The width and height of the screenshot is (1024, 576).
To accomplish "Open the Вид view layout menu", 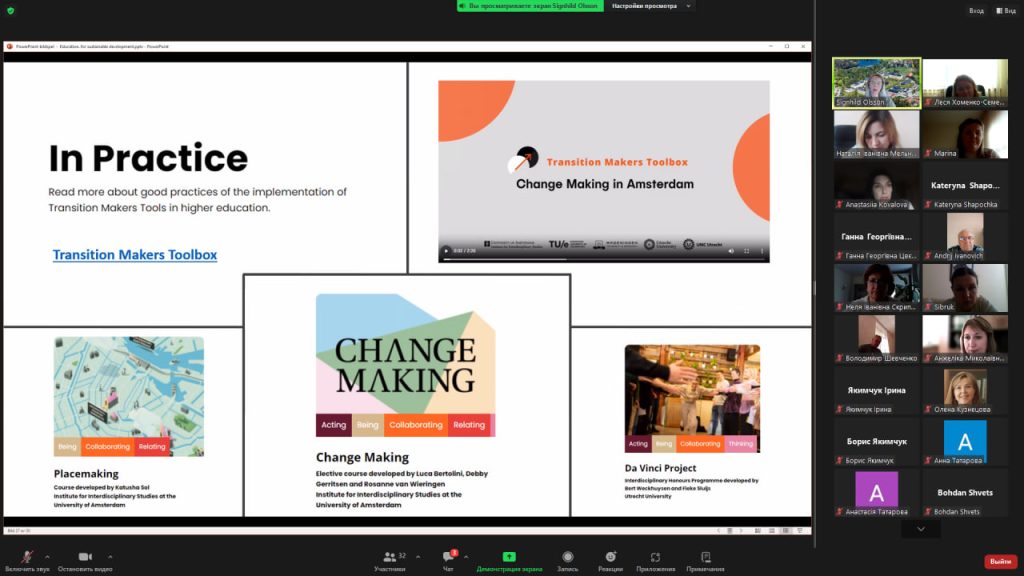I will pos(1006,11).
